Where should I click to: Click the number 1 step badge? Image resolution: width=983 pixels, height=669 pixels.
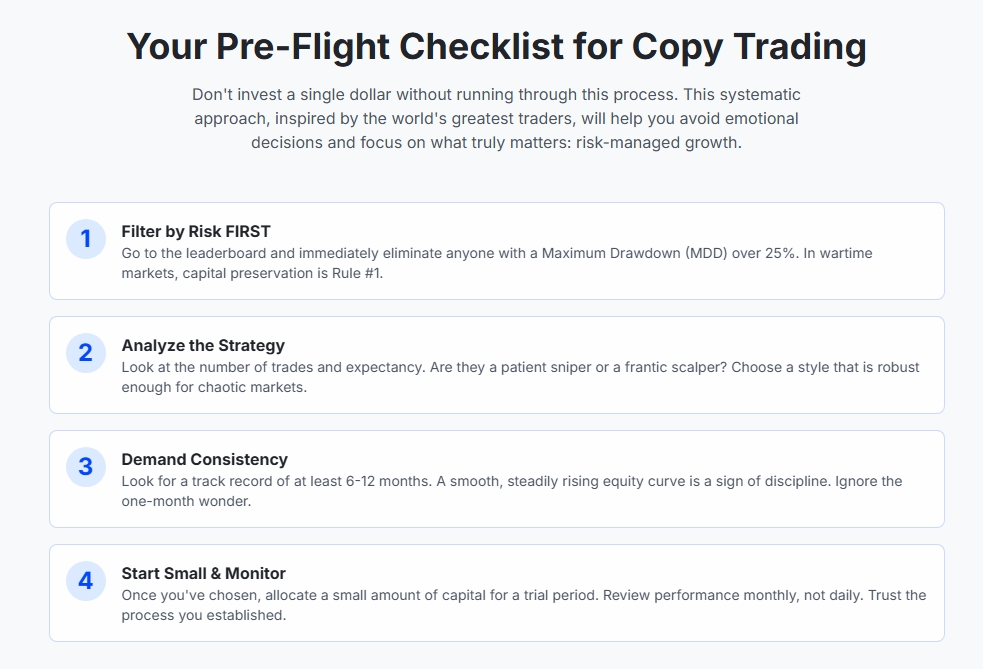click(86, 239)
